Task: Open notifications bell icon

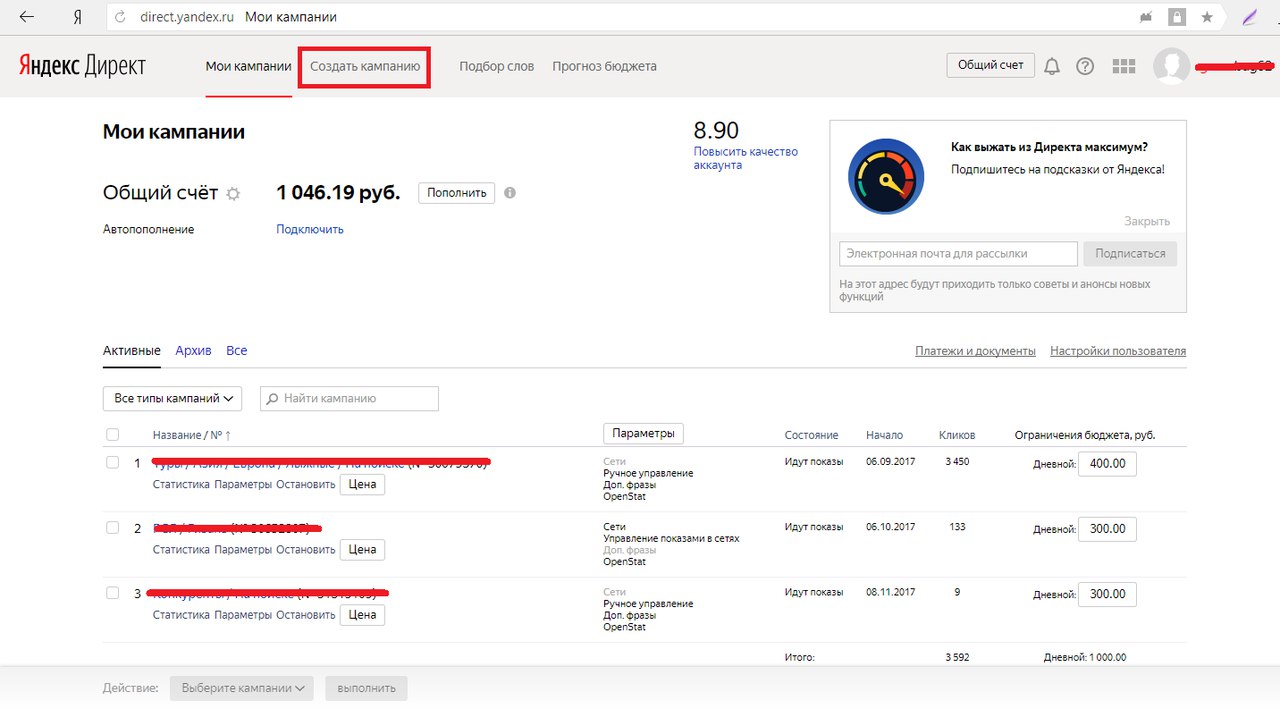Action: click(x=1052, y=66)
